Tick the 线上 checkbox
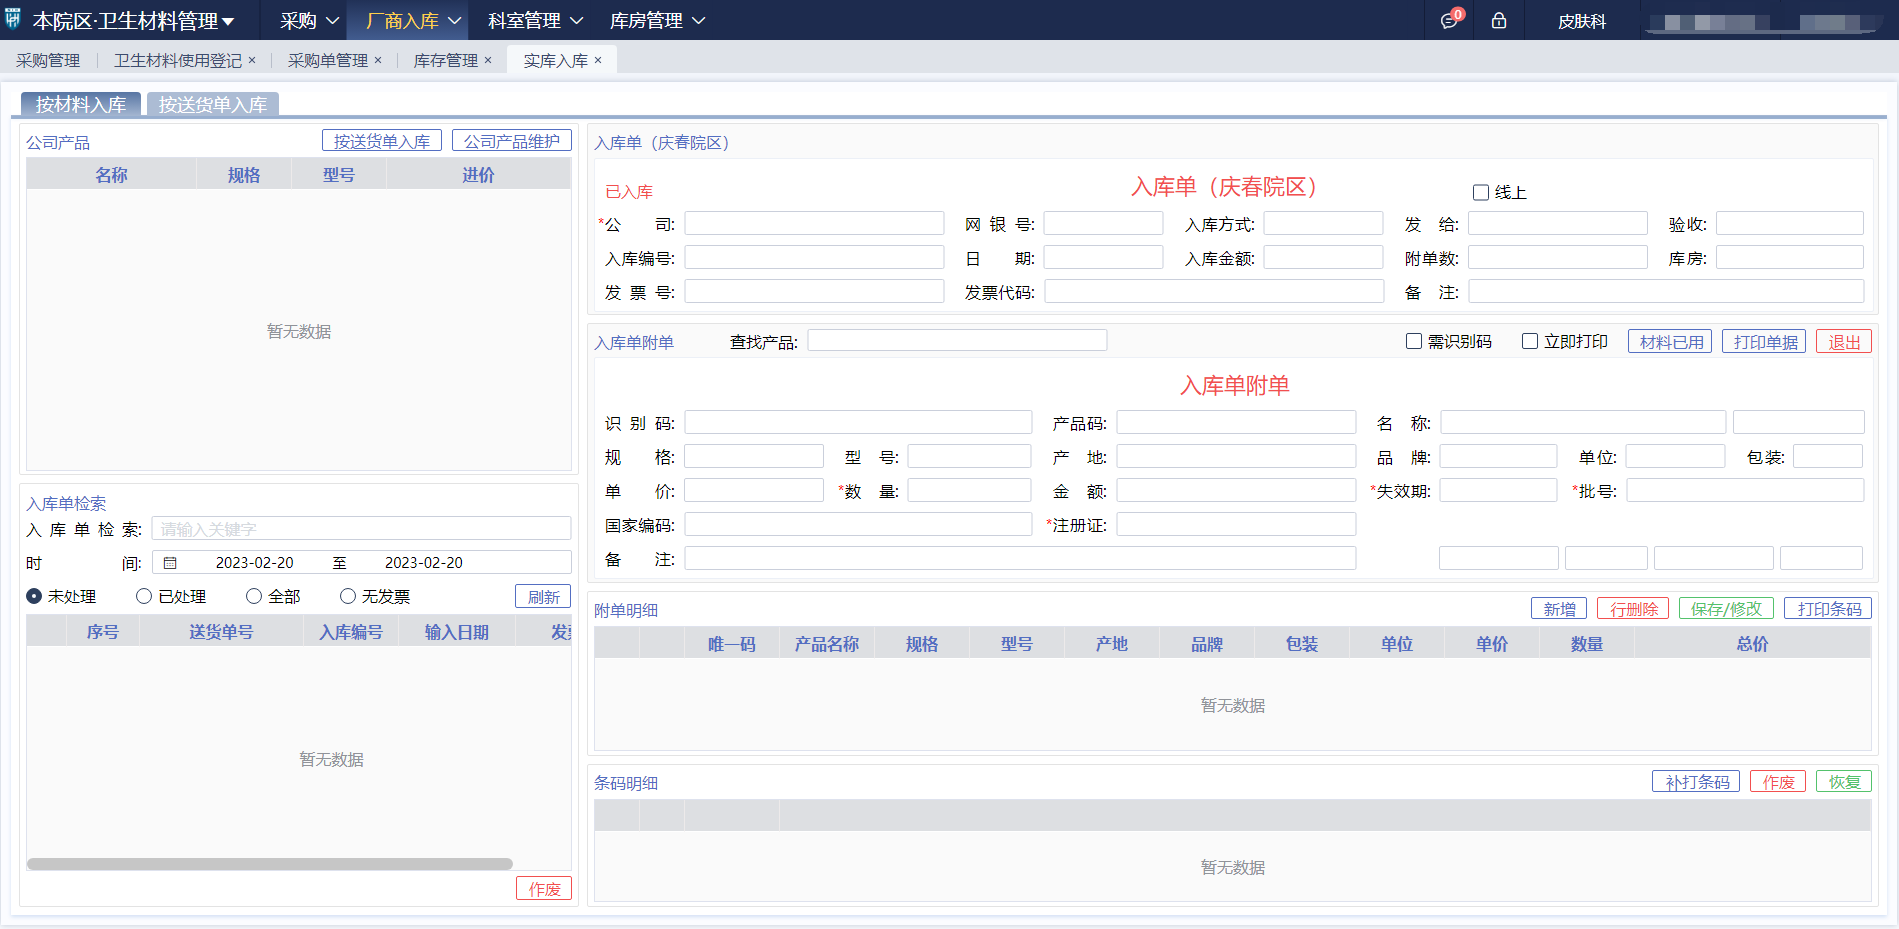The height and width of the screenshot is (929, 1899). pyautogui.click(x=1481, y=192)
